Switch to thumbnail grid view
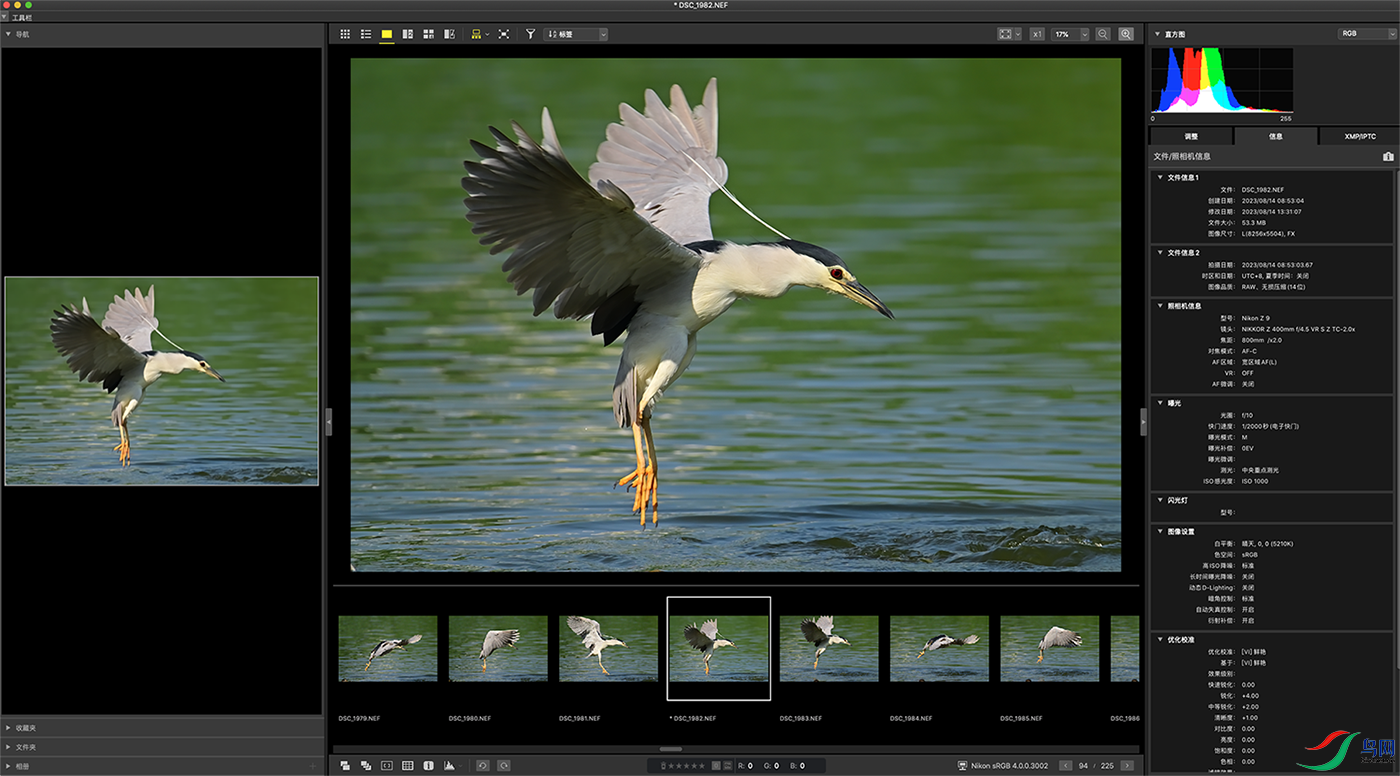 coord(345,34)
